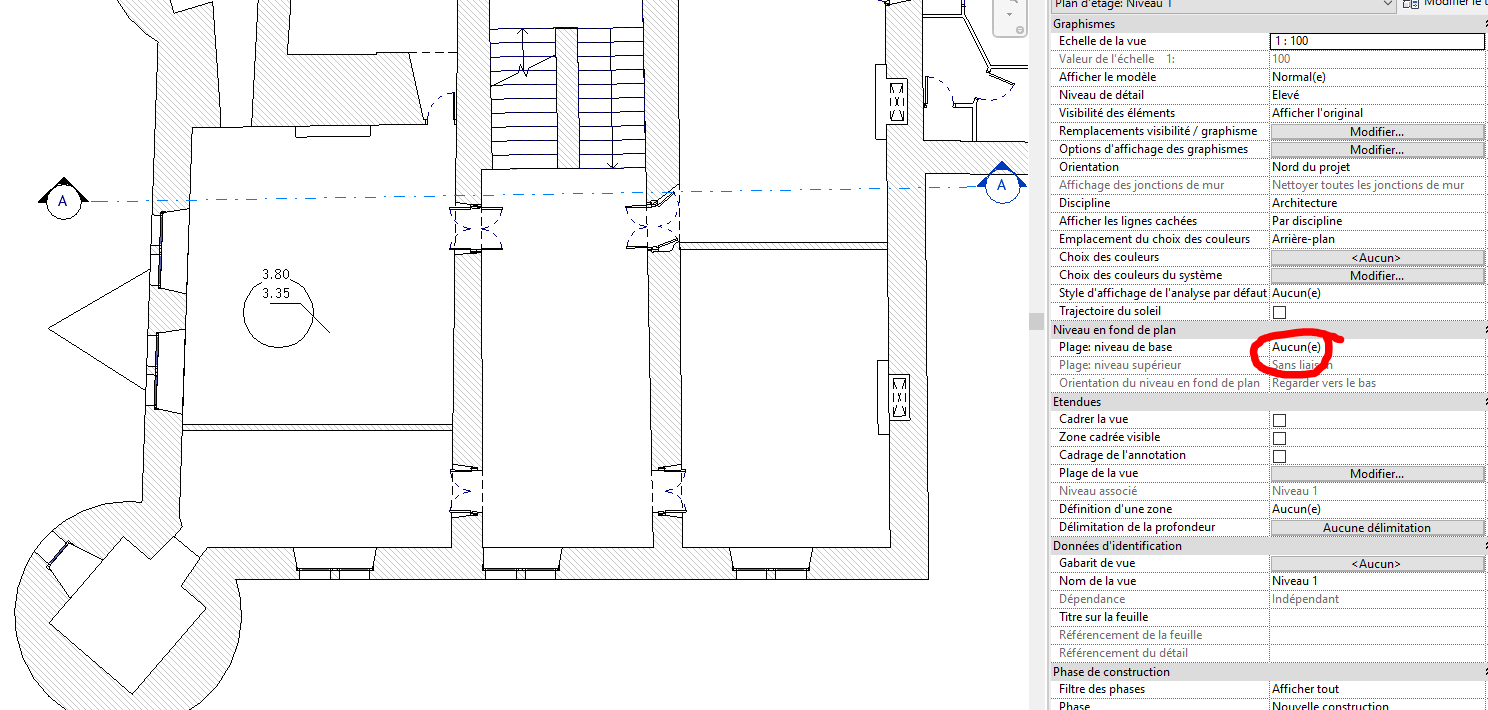Edit Nom de la vue Niveau 1 field
Screen dimensions: 1488x710
click(1377, 581)
